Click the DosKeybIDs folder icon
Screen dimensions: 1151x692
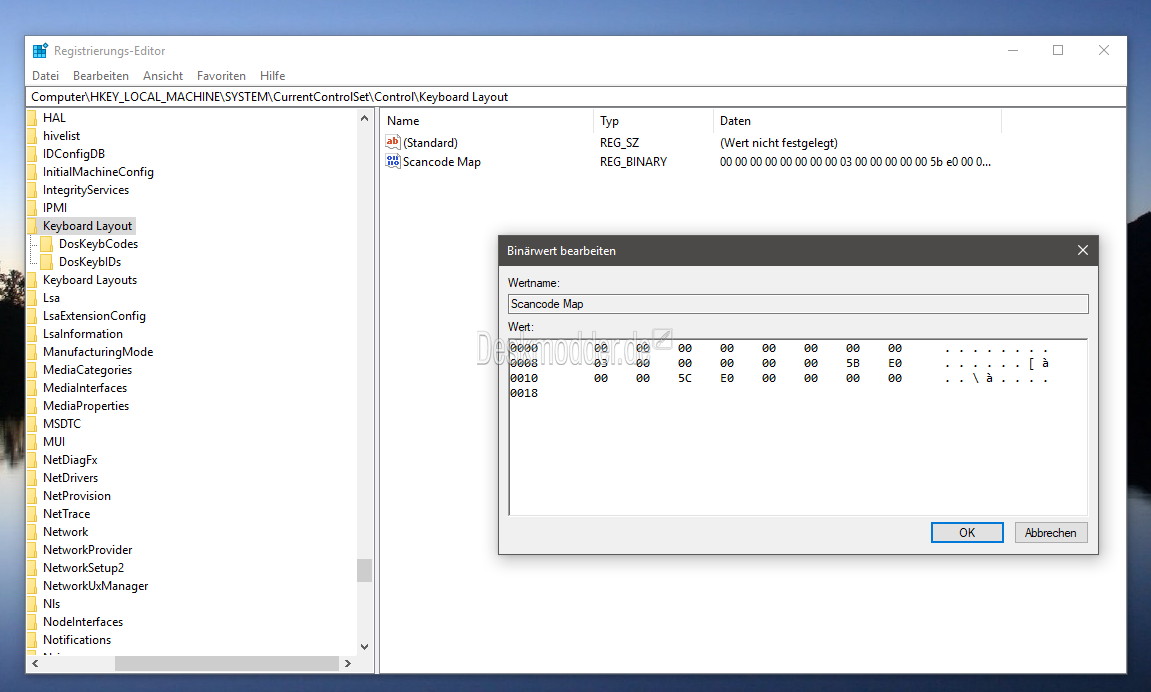[47, 262]
